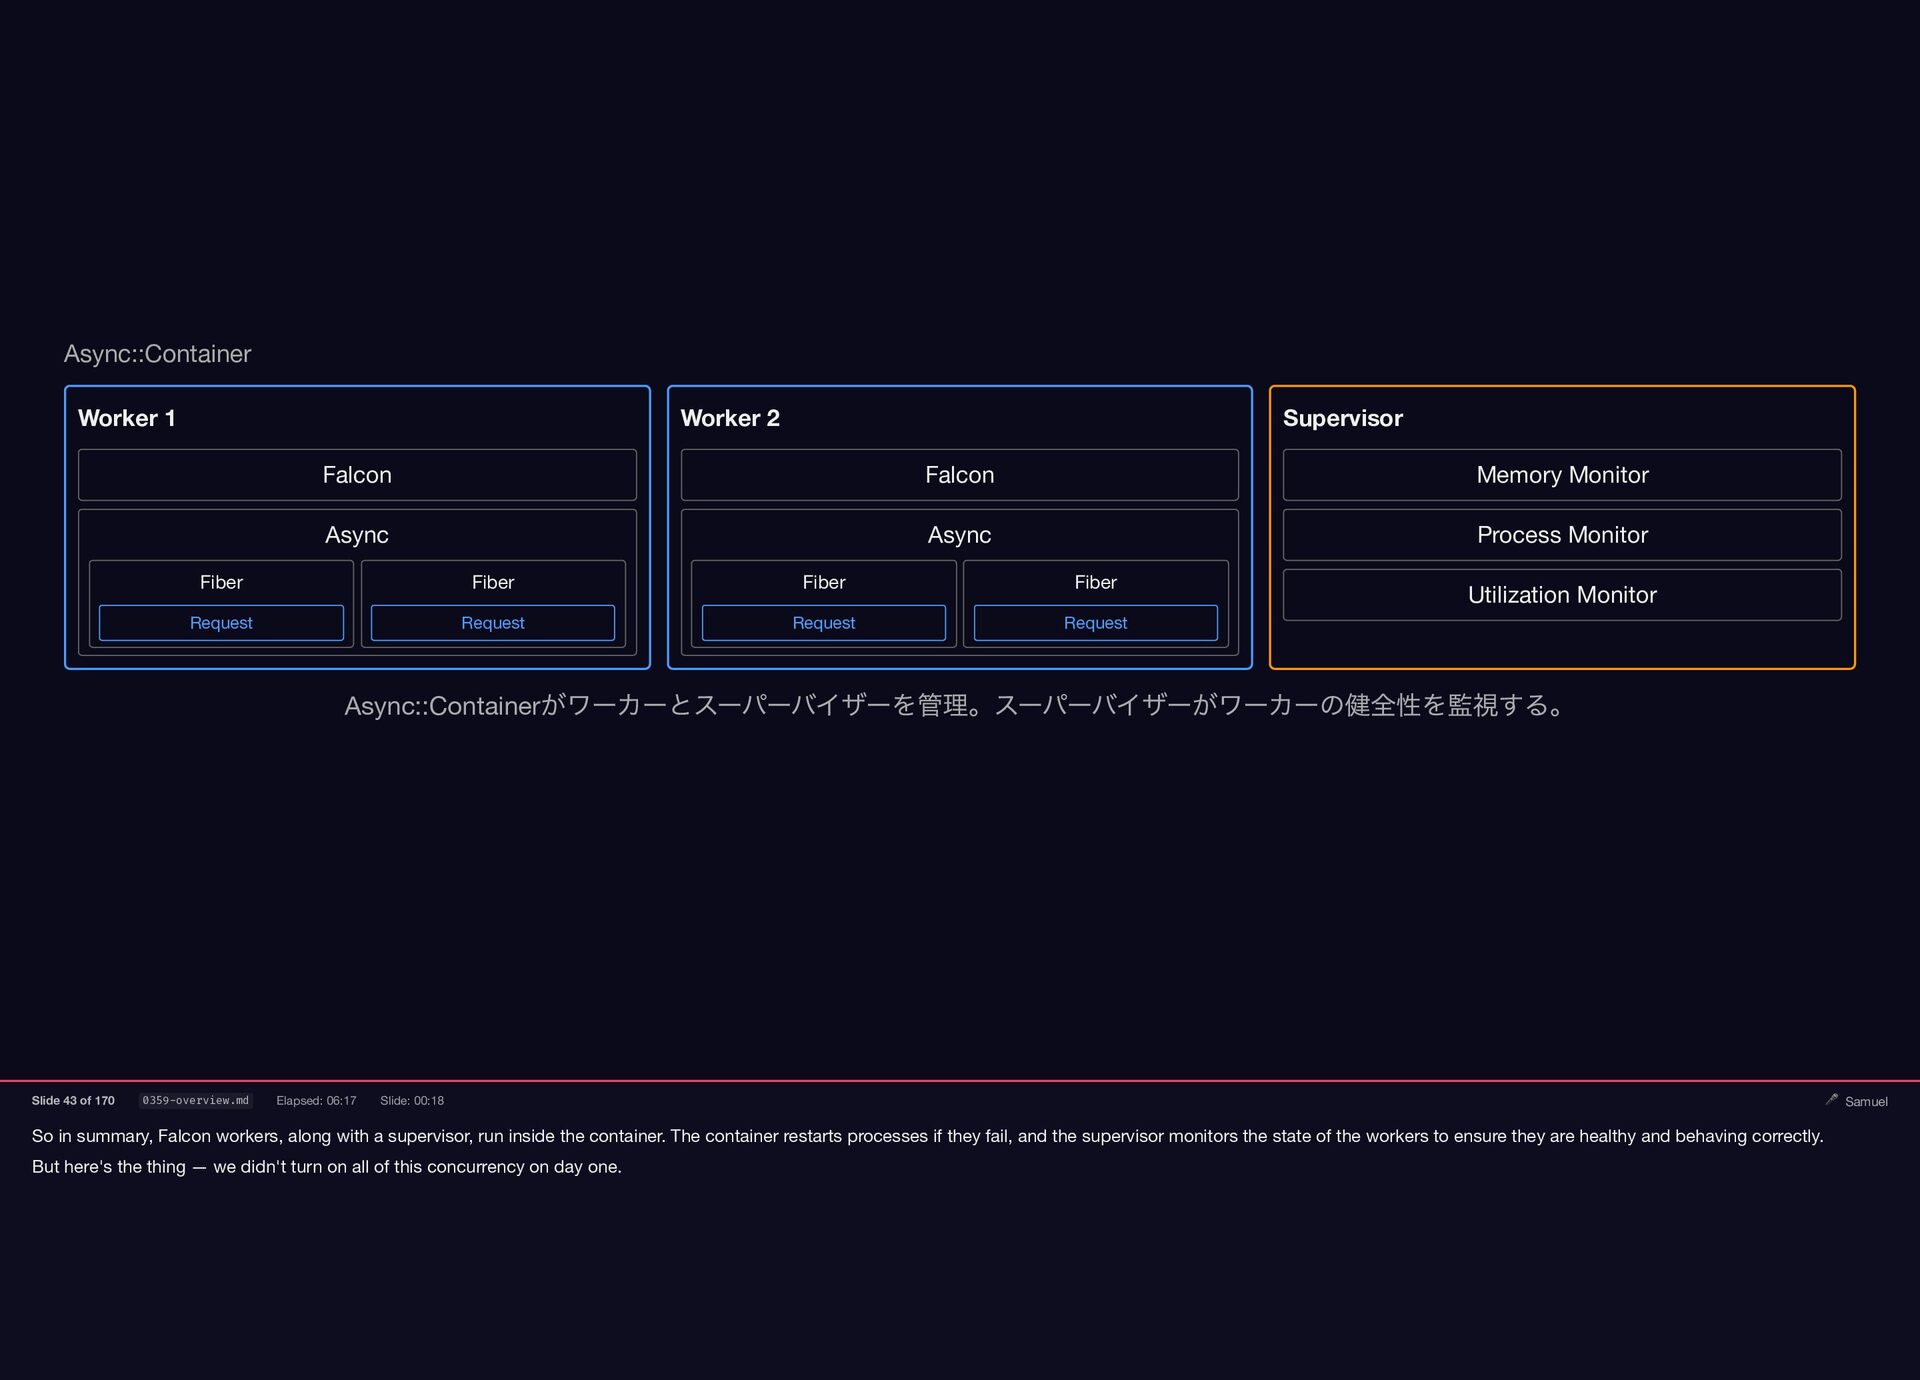Click the Worker 1 heading

tap(127, 418)
